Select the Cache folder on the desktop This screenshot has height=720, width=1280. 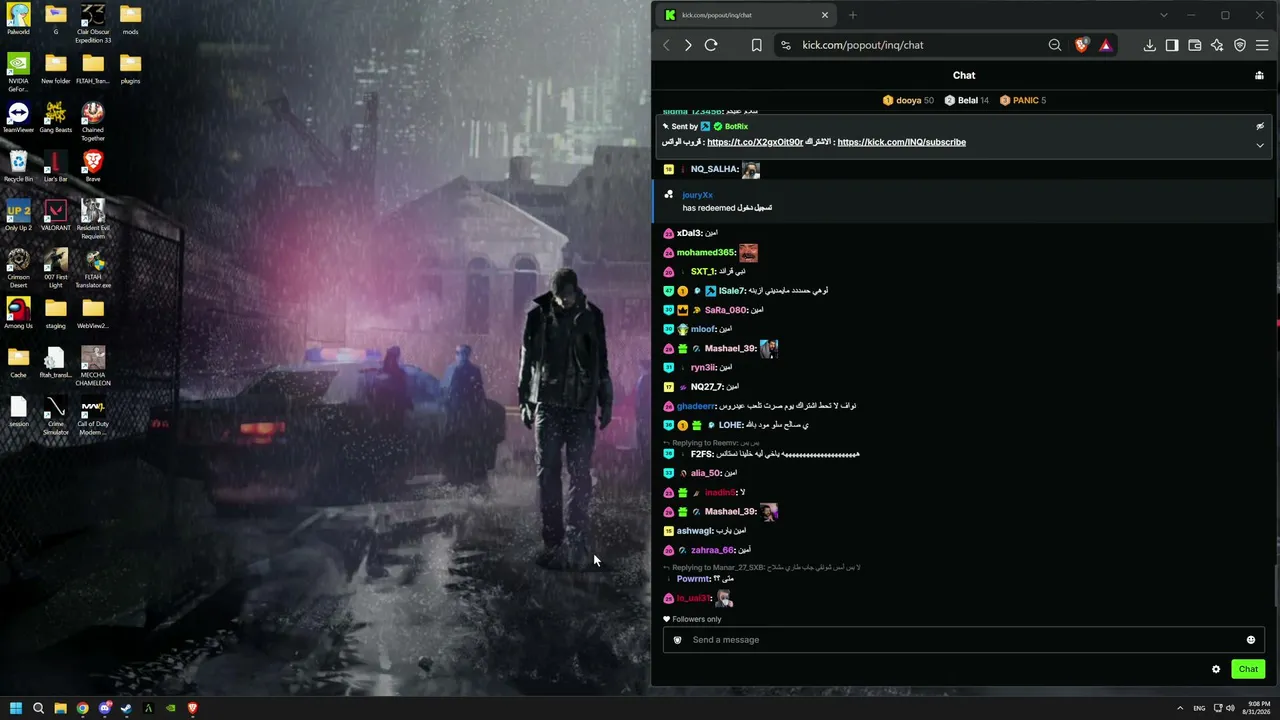18,362
